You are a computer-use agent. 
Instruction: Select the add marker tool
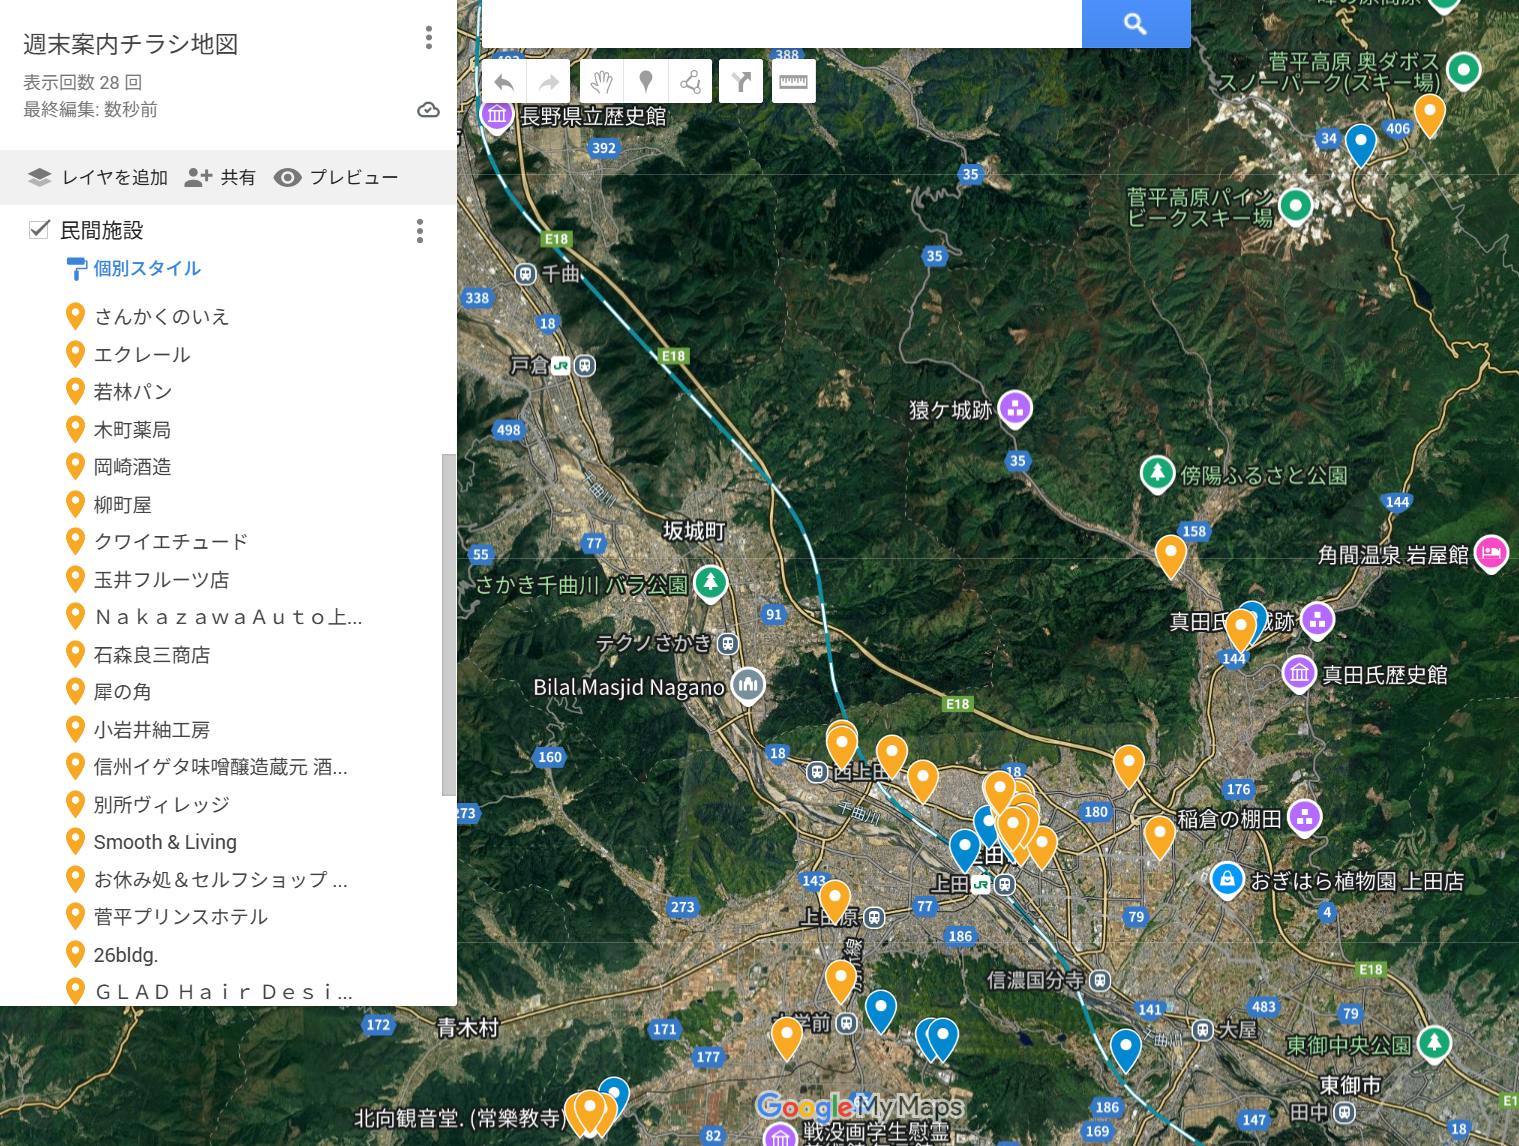tap(645, 82)
